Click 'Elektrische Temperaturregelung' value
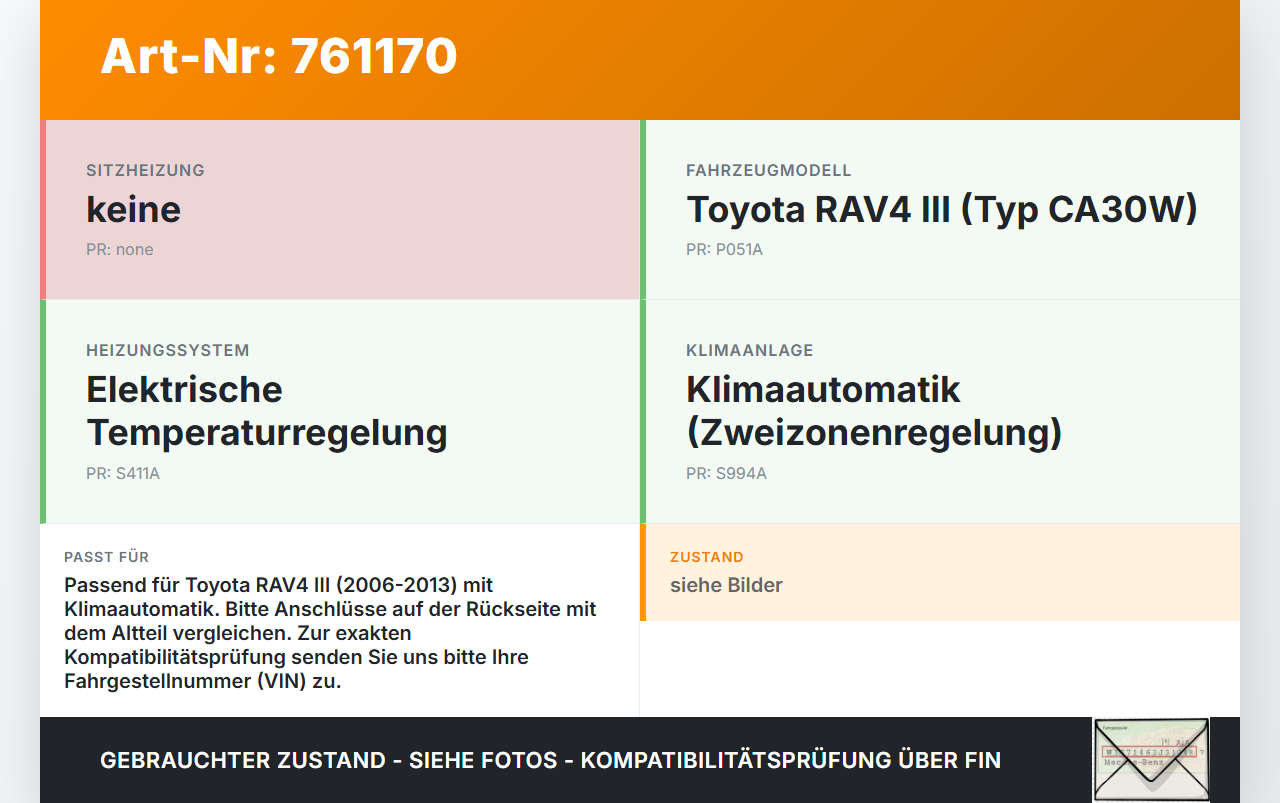Image resolution: width=1280 pixels, height=803 pixels. (267, 411)
